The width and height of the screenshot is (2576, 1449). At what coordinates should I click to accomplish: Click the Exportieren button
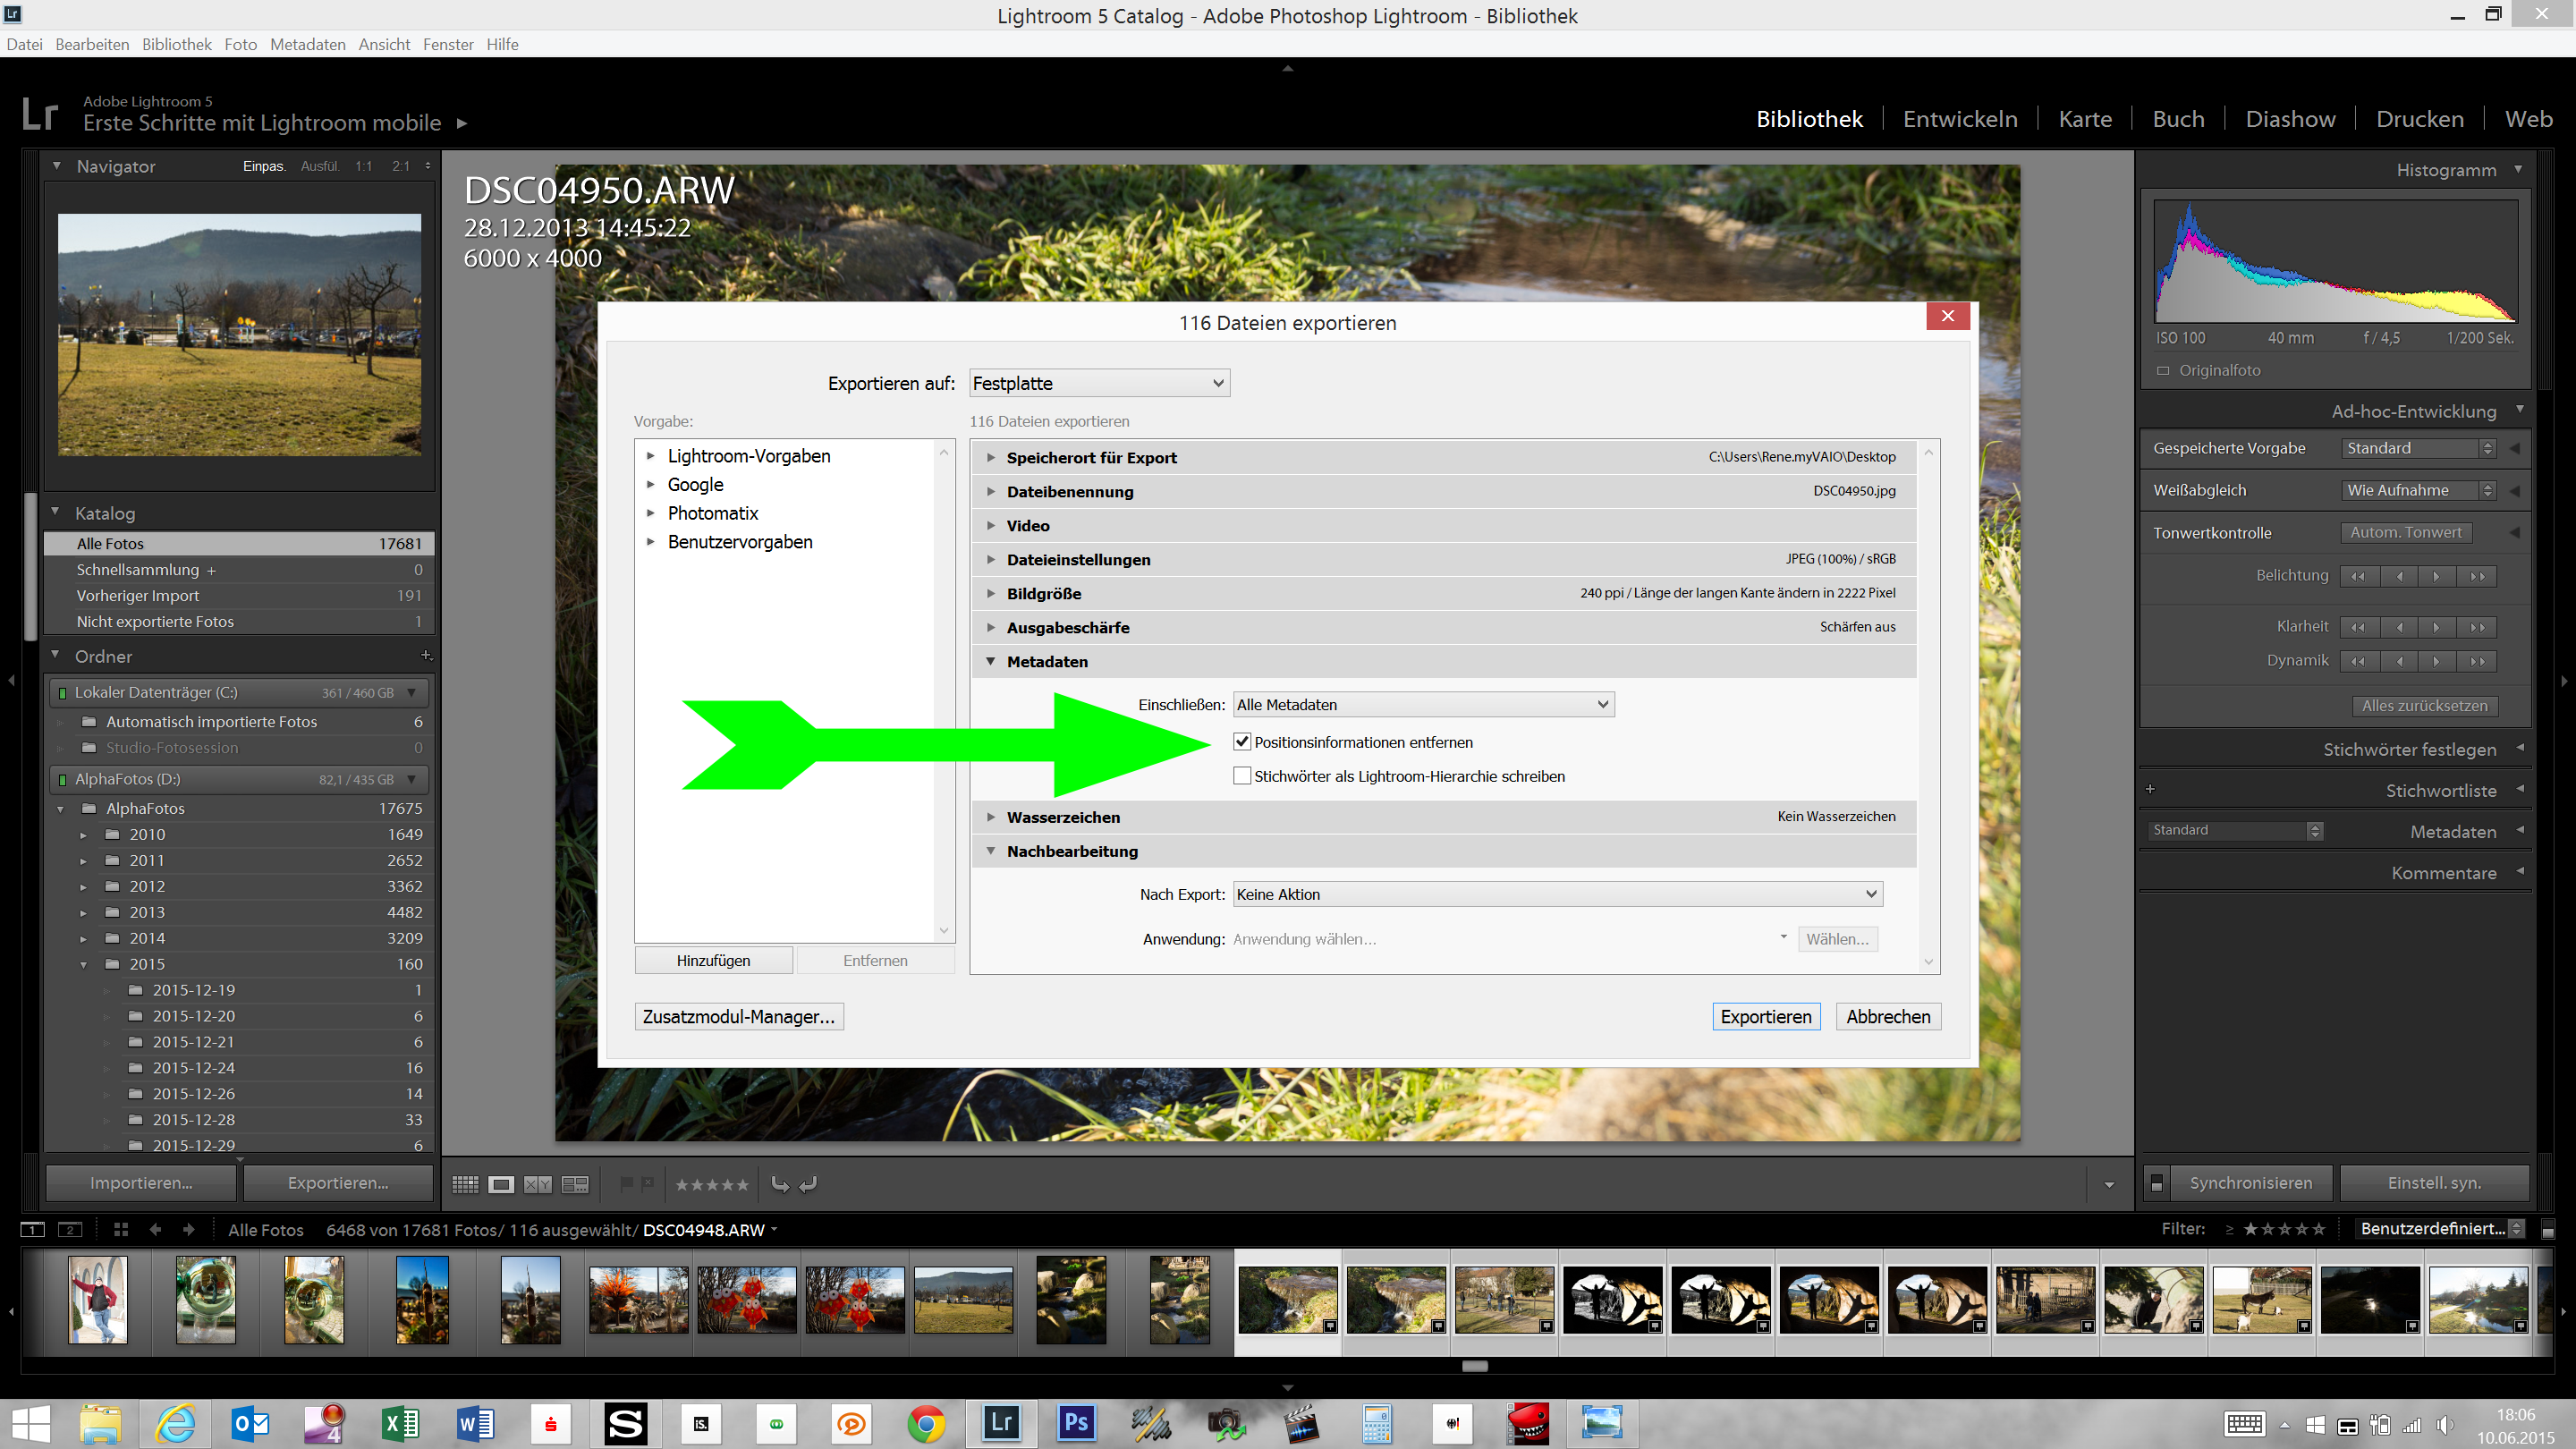[x=1766, y=1017]
